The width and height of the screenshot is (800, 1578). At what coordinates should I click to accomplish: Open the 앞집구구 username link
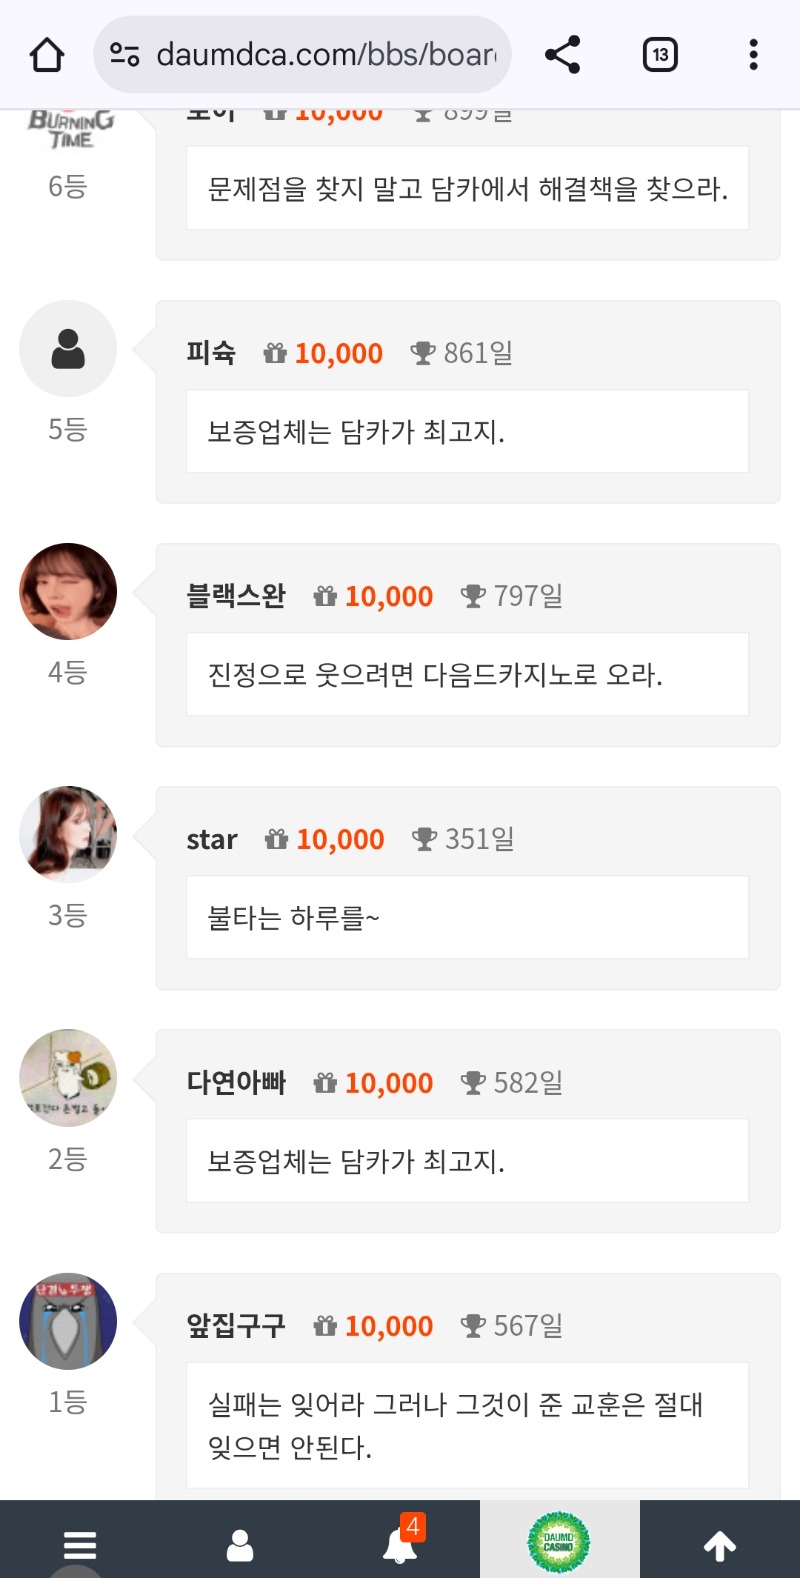[x=236, y=1326]
